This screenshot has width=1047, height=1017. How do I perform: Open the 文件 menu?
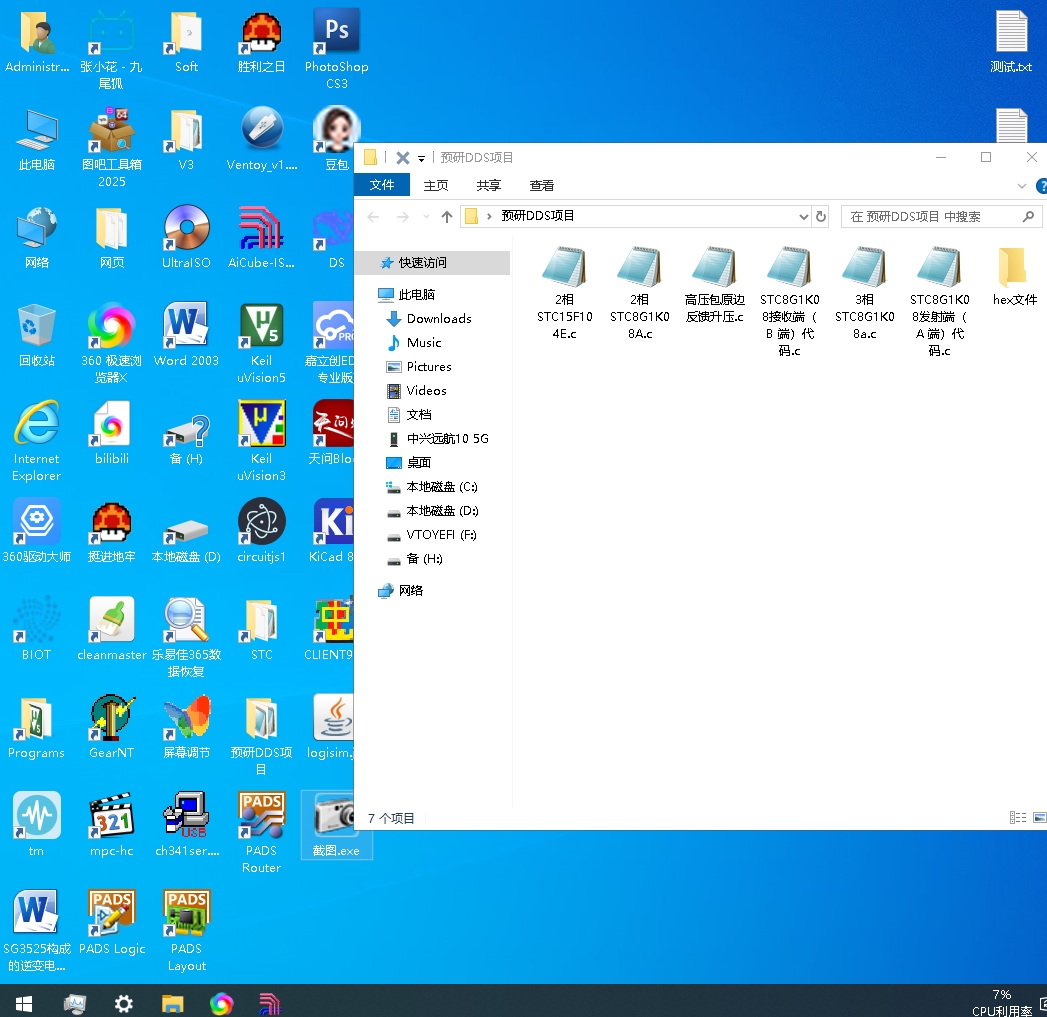pos(382,186)
